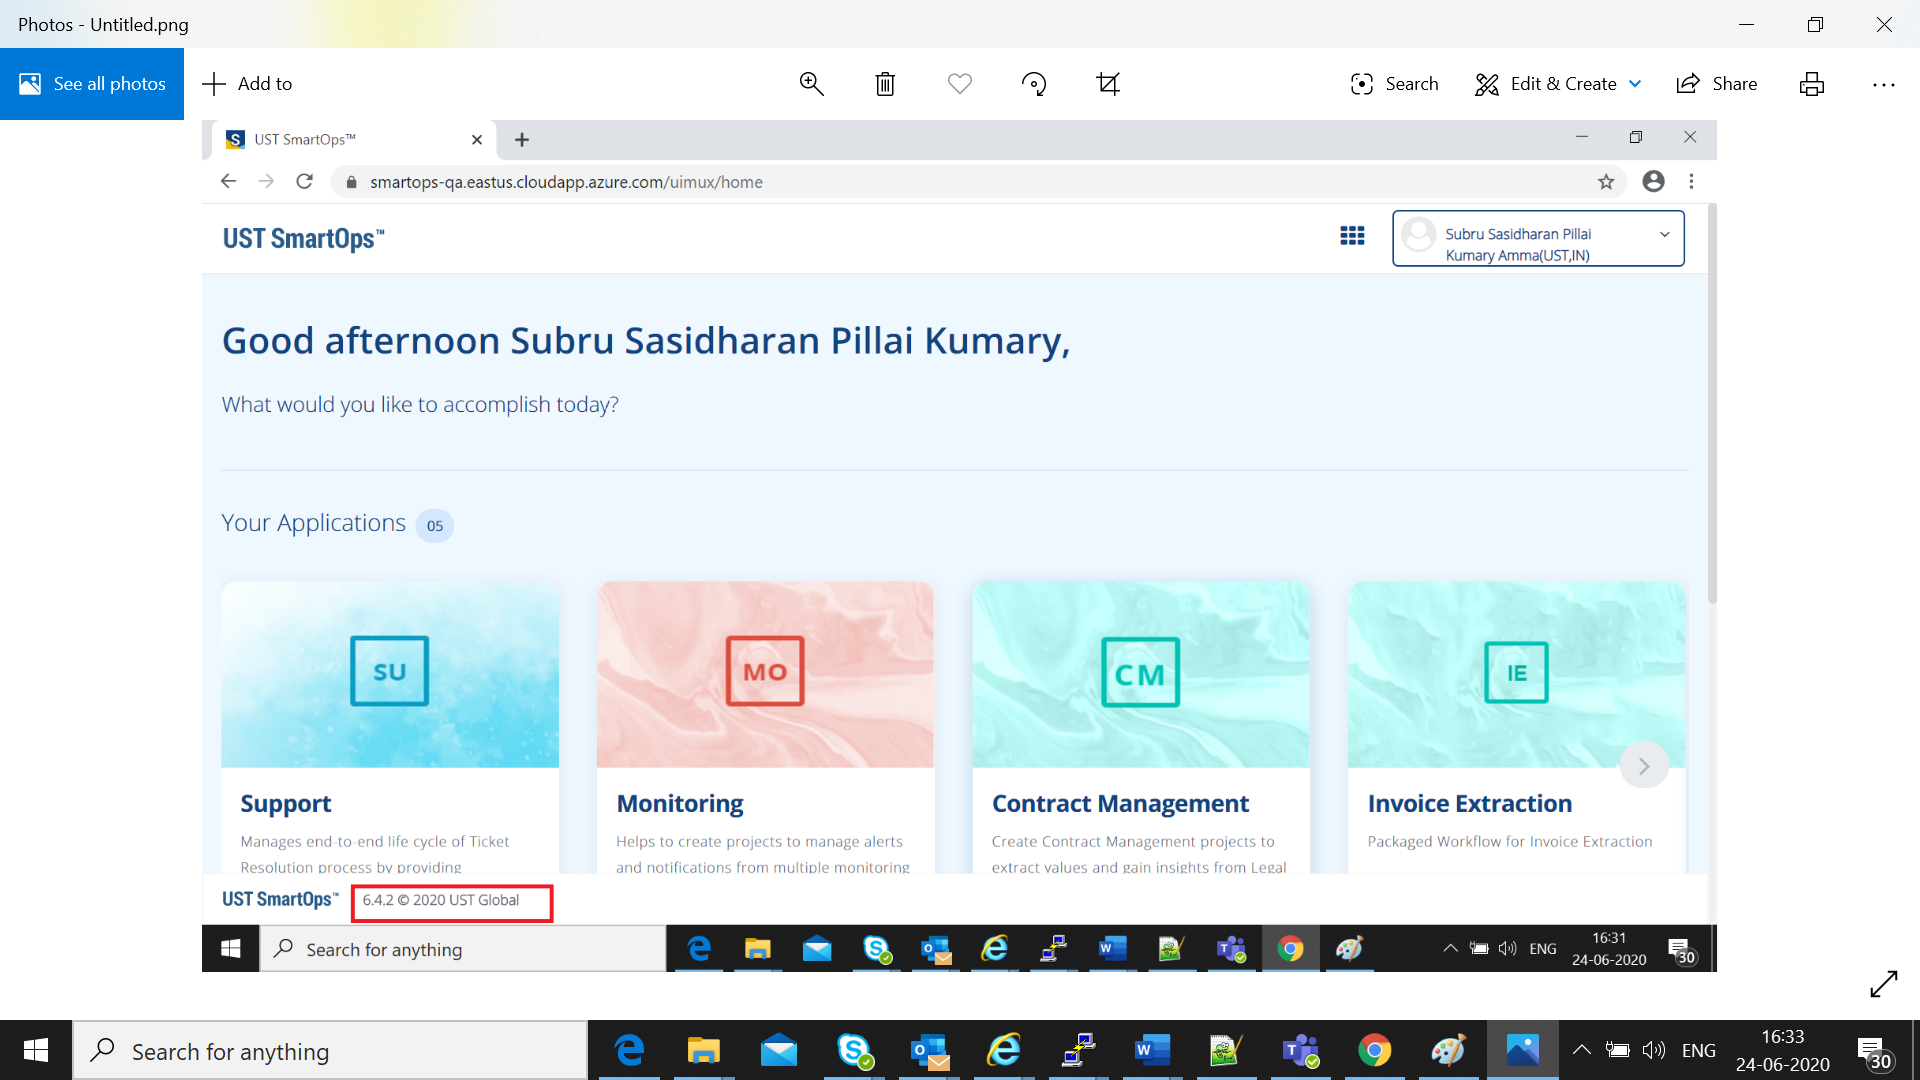Open the volume control in system tray

(1654, 1050)
